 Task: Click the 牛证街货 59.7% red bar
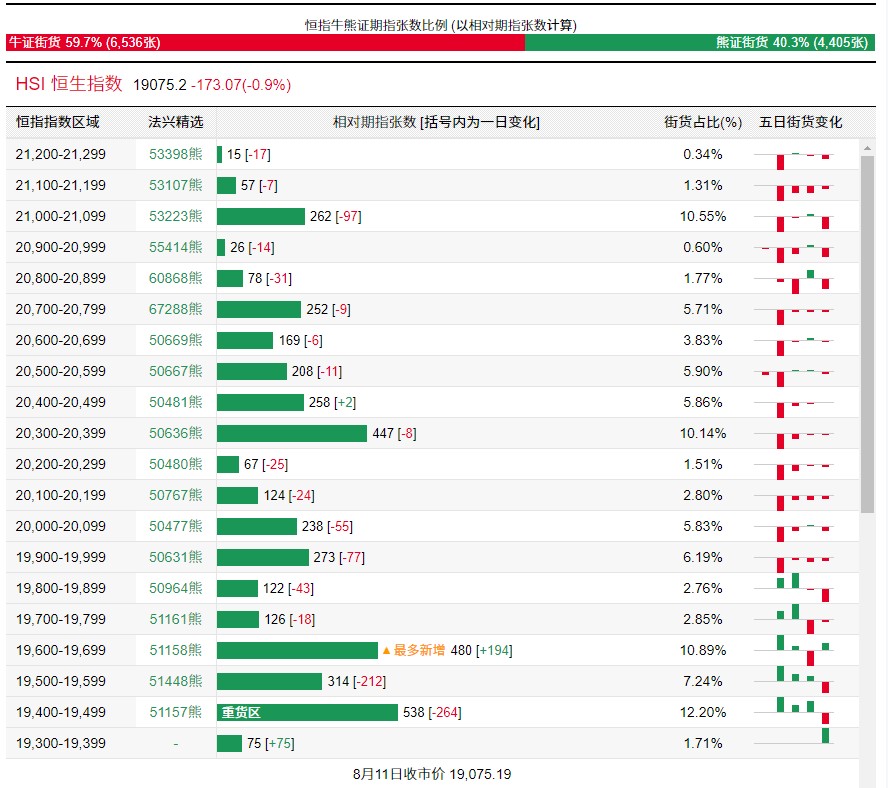[x=265, y=43]
